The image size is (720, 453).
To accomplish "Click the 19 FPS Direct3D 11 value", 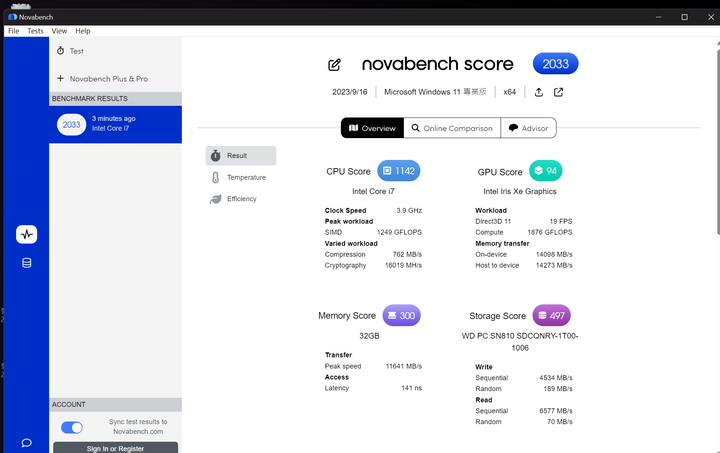I will 561,221.
